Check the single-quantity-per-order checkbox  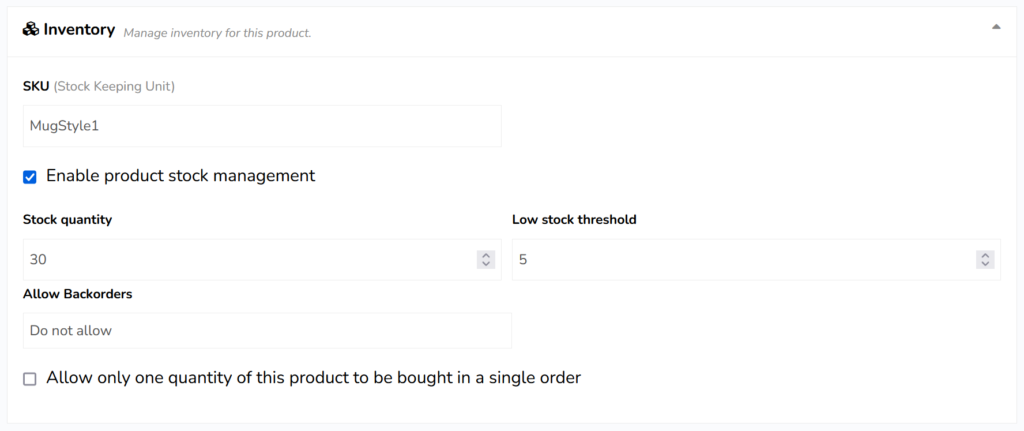[30, 379]
